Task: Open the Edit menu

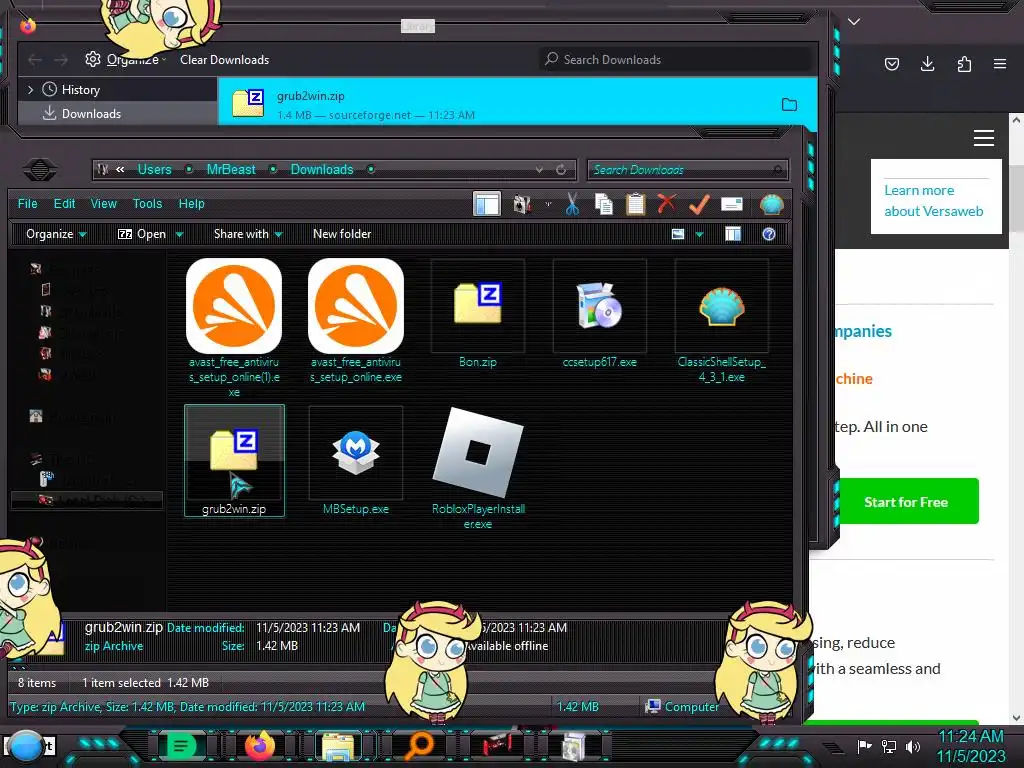Action: tap(64, 204)
